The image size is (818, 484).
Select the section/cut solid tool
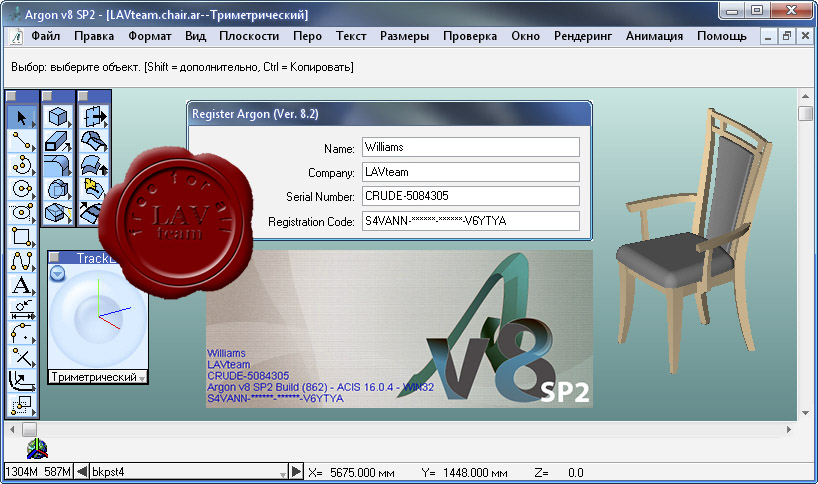[57, 212]
